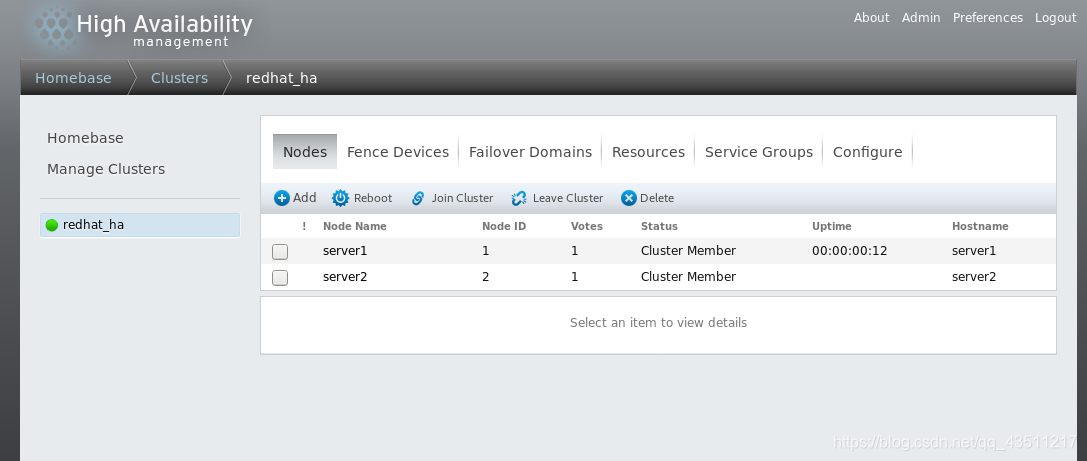The width and height of the screenshot is (1087, 461).
Task: Click the blue plus Add icon
Action: (282, 198)
